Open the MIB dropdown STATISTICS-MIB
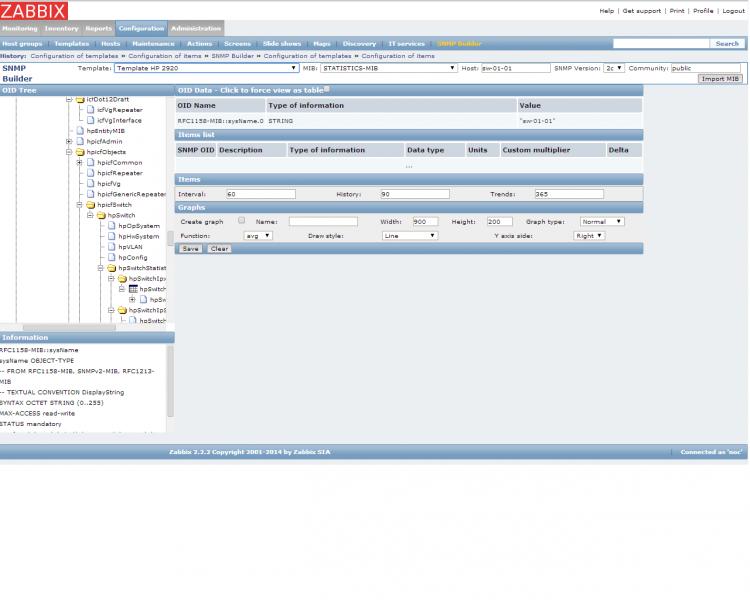Screen dimensions: 750x600 388,69
